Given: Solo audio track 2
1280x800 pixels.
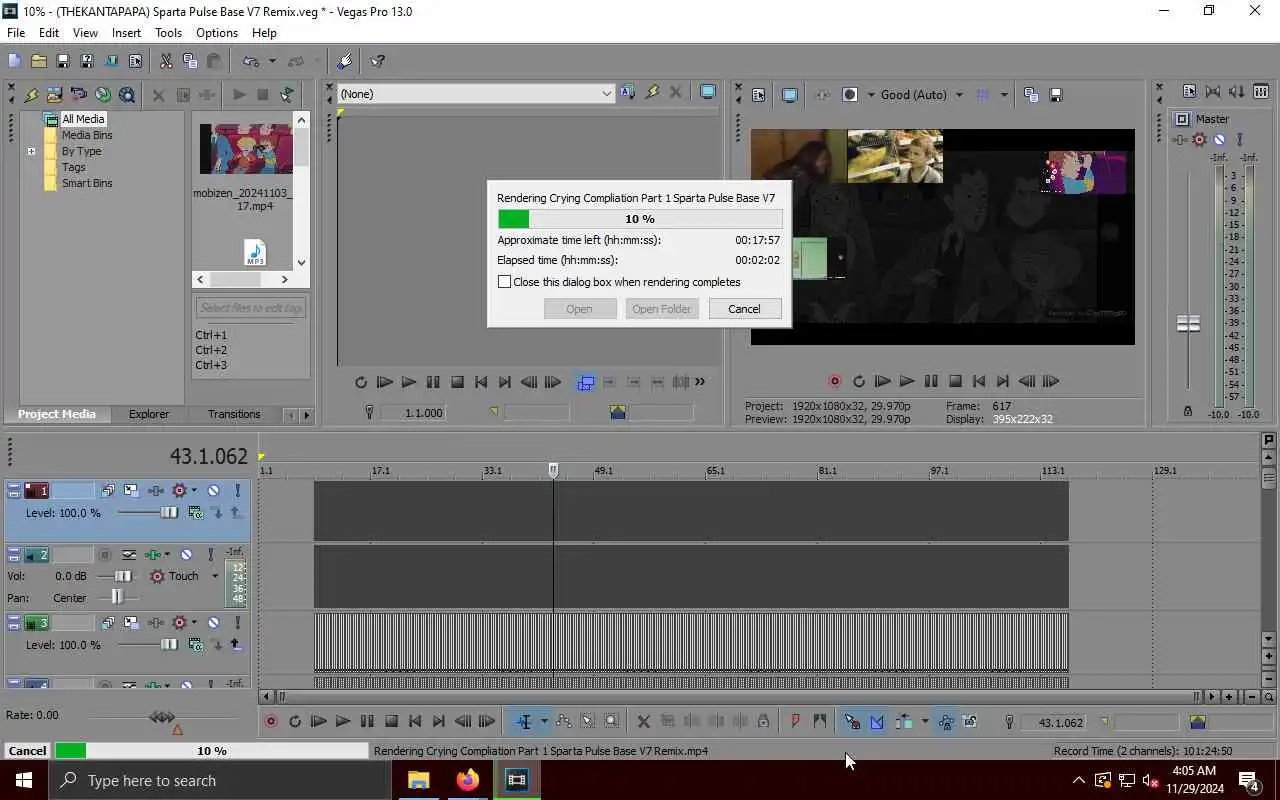Looking at the screenshot, I should [x=210, y=554].
